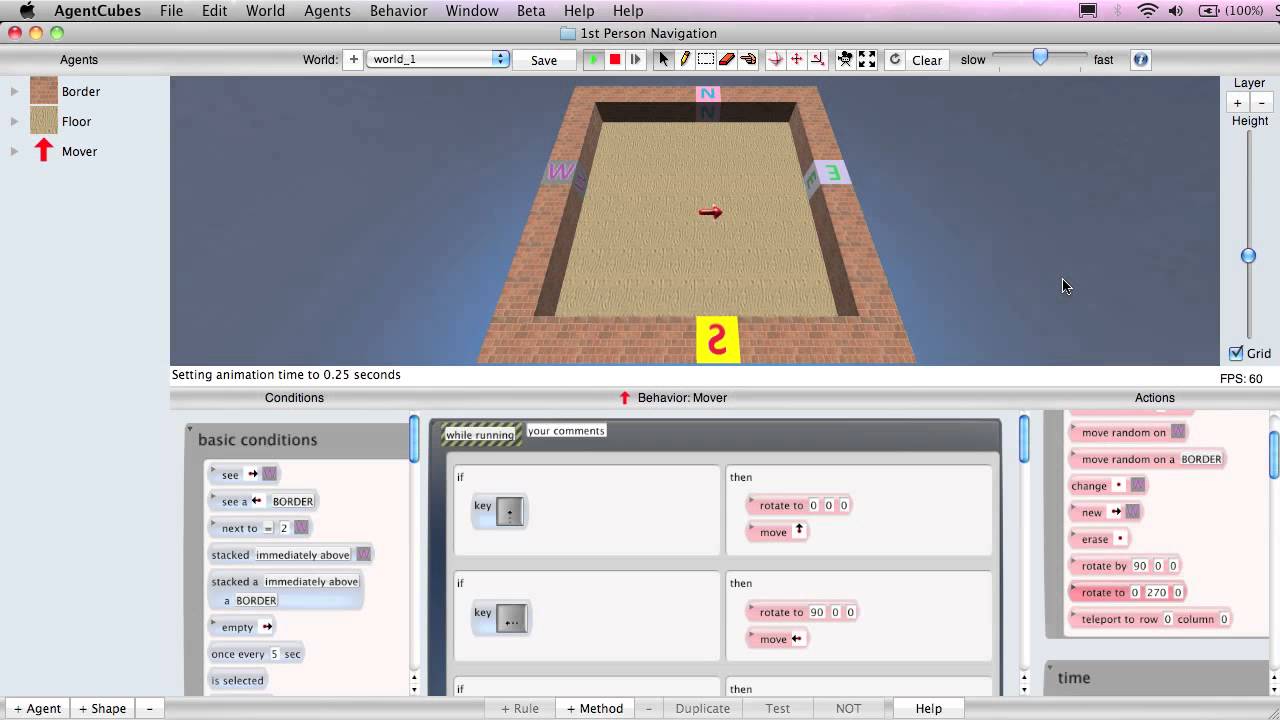The image size is (1280, 720).
Task: Open the Beta menu
Action: click(531, 11)
